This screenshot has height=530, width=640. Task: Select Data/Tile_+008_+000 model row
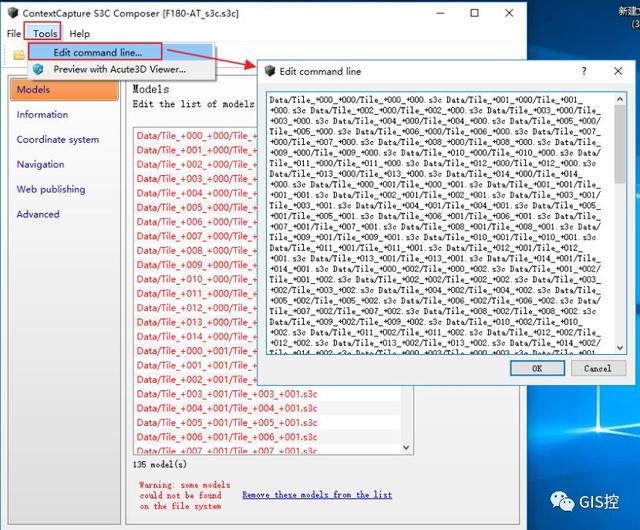point(196,250)
